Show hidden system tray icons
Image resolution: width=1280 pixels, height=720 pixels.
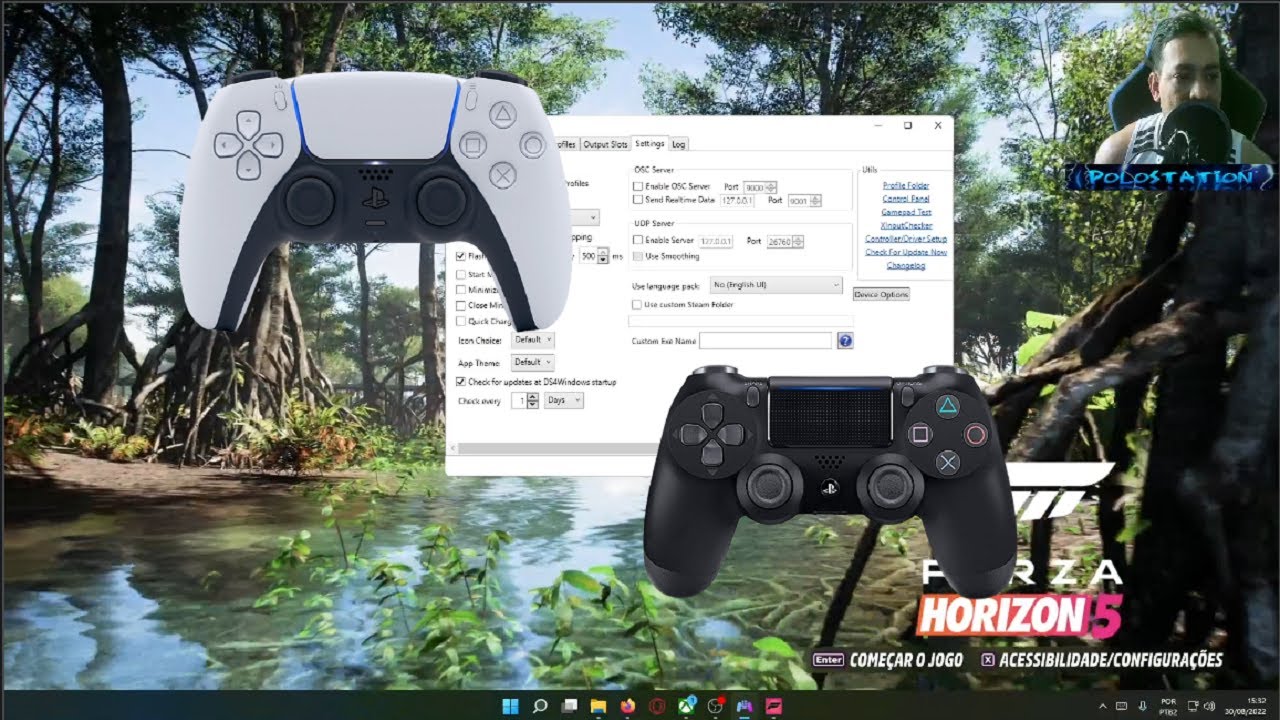click(1103, 706)
